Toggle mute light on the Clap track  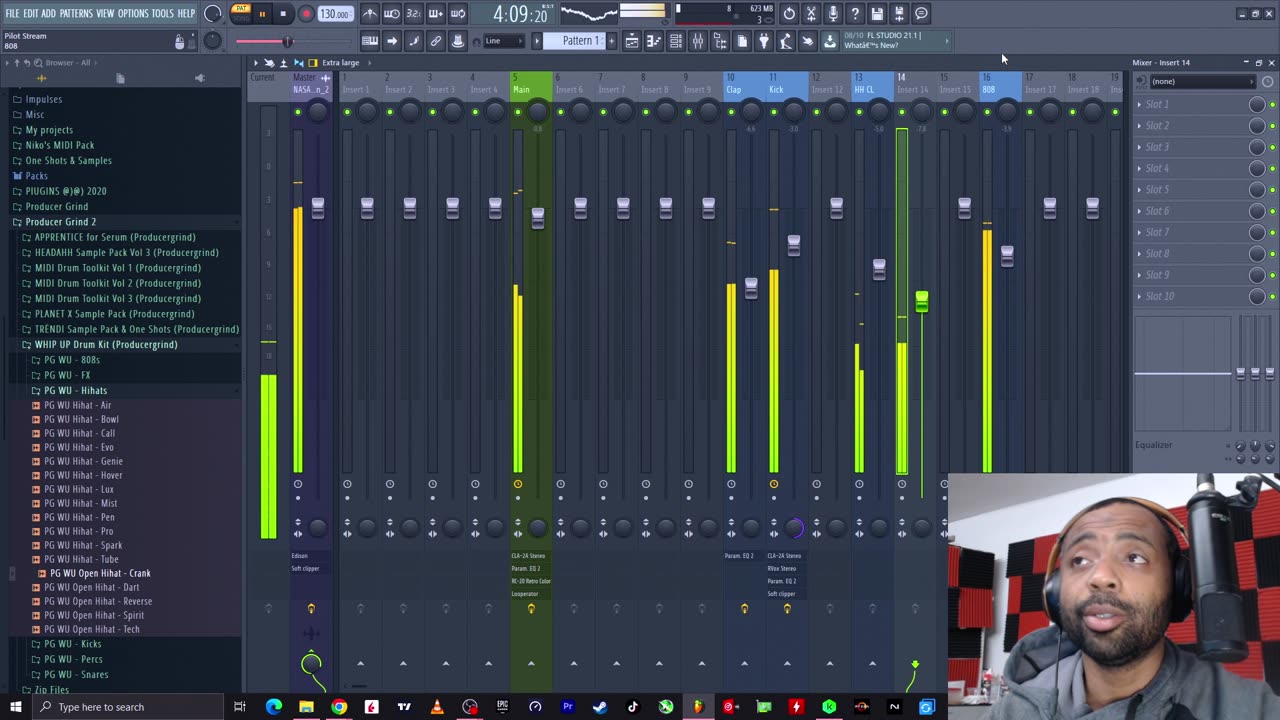click(x=731, y=111)
